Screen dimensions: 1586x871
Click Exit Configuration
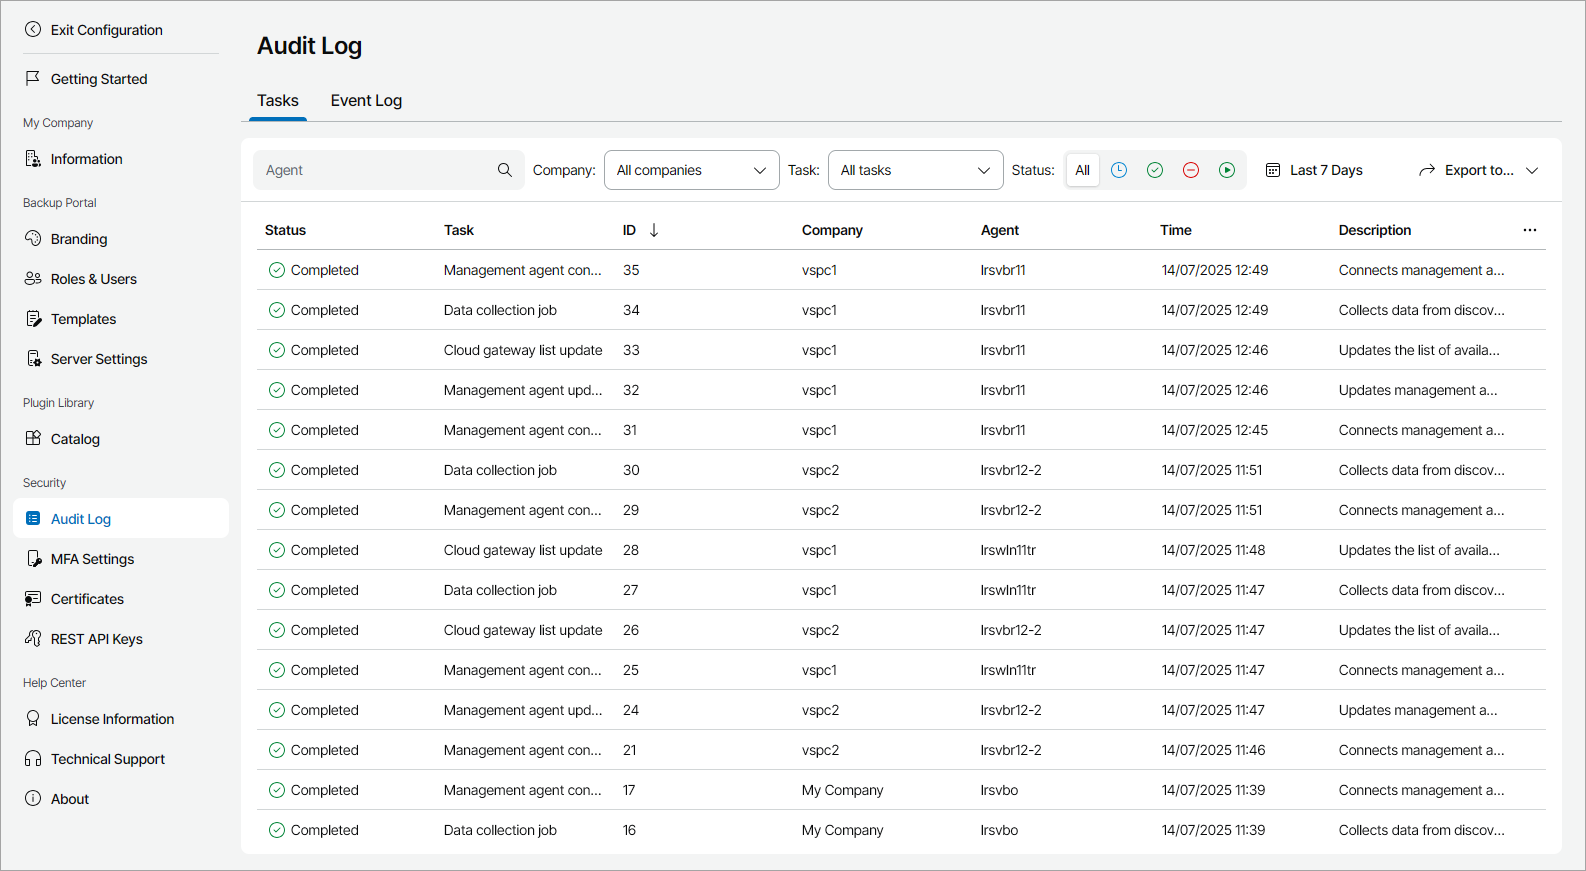tap(106, 30)
